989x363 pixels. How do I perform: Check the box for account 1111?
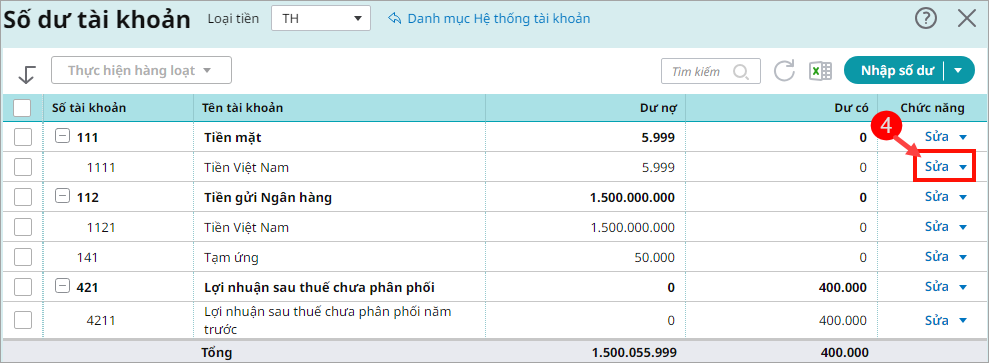pyautogui.click(x=23, y=167)
